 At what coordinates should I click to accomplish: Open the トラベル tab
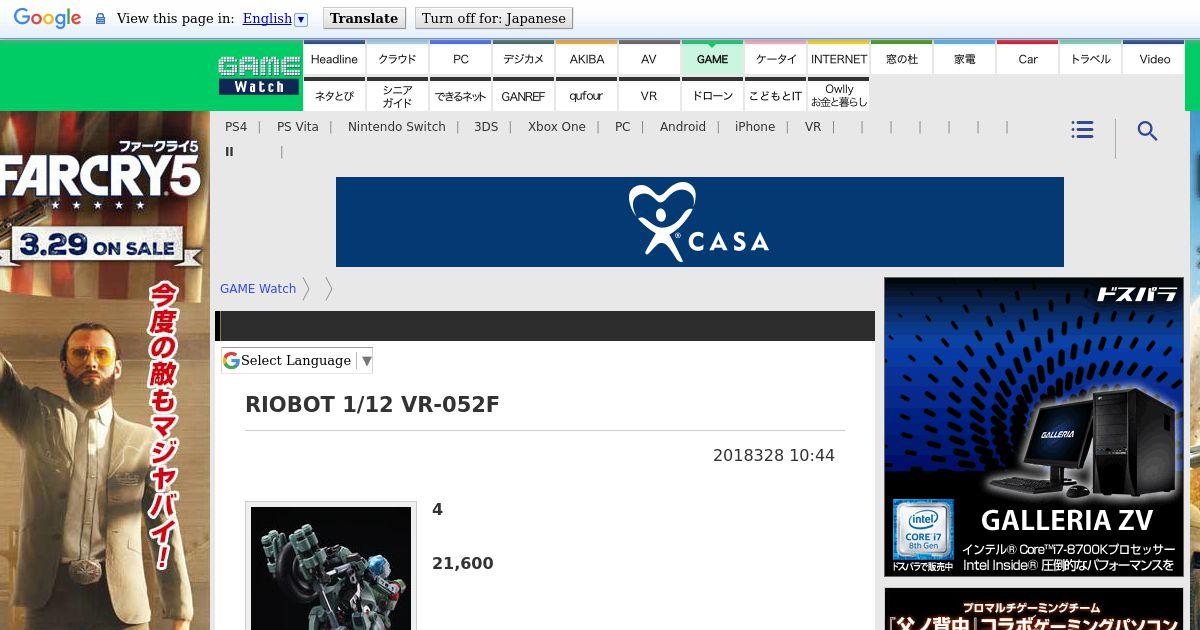click(x=1090, y=58)
